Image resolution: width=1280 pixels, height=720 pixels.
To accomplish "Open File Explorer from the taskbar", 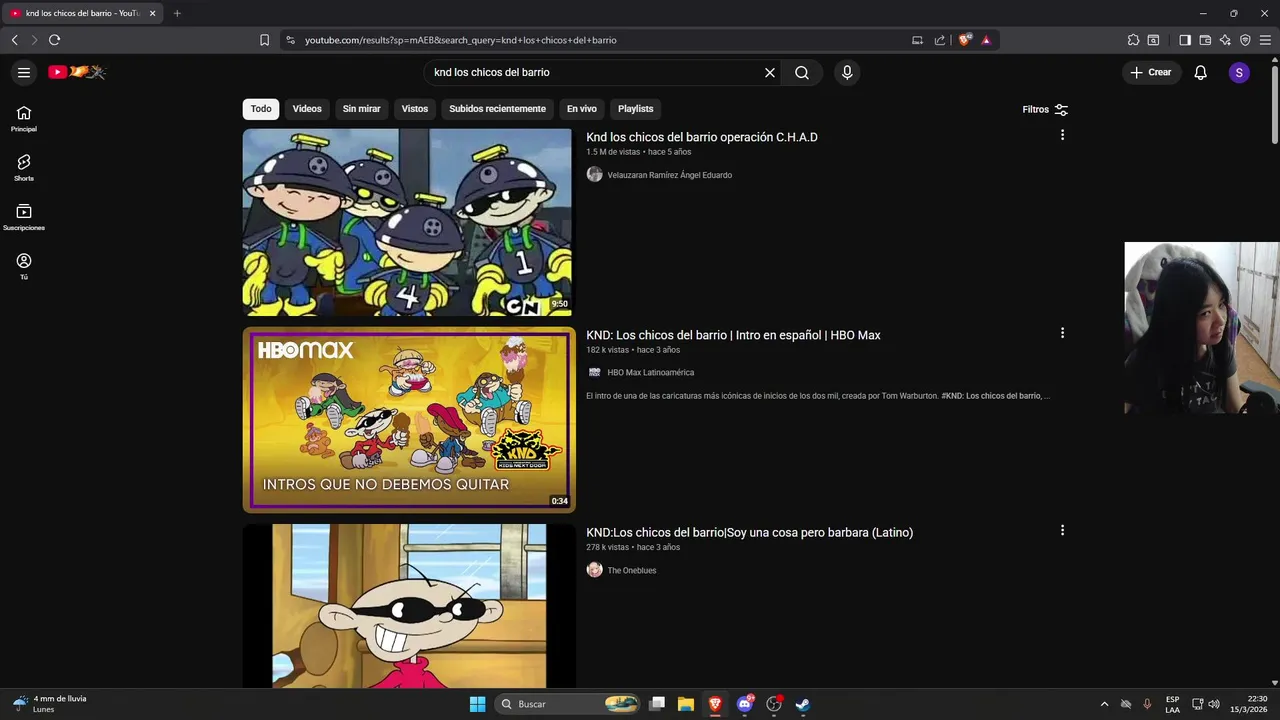I will click(x=685, y=704).
